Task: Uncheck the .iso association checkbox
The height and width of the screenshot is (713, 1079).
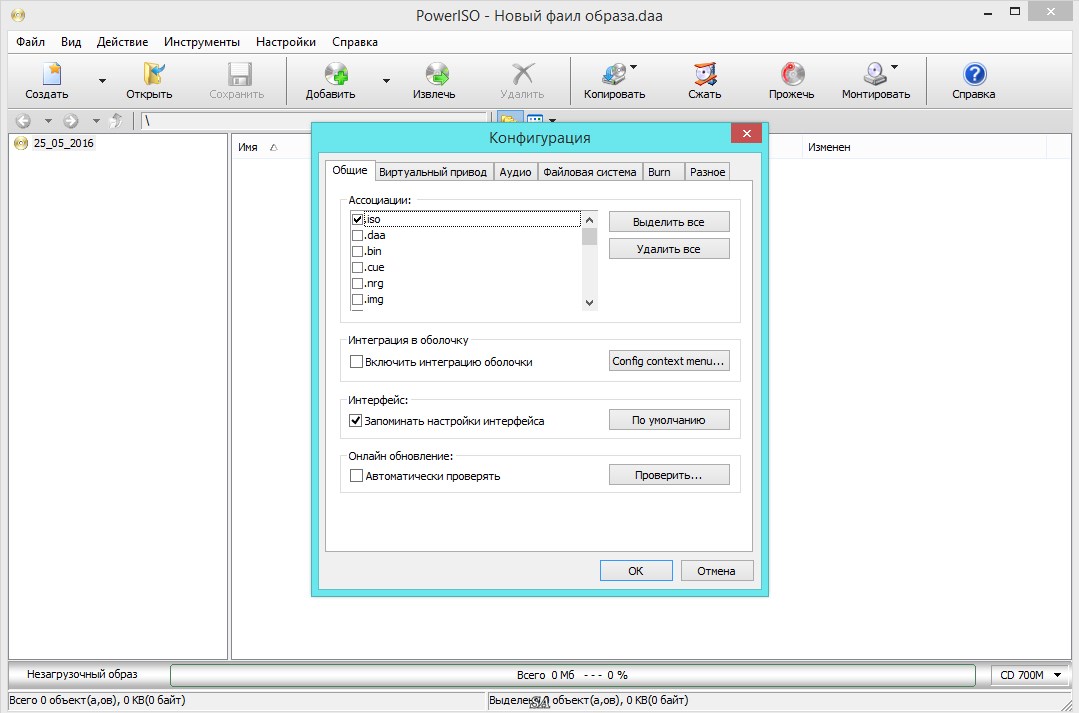Action: coord(357,220)
